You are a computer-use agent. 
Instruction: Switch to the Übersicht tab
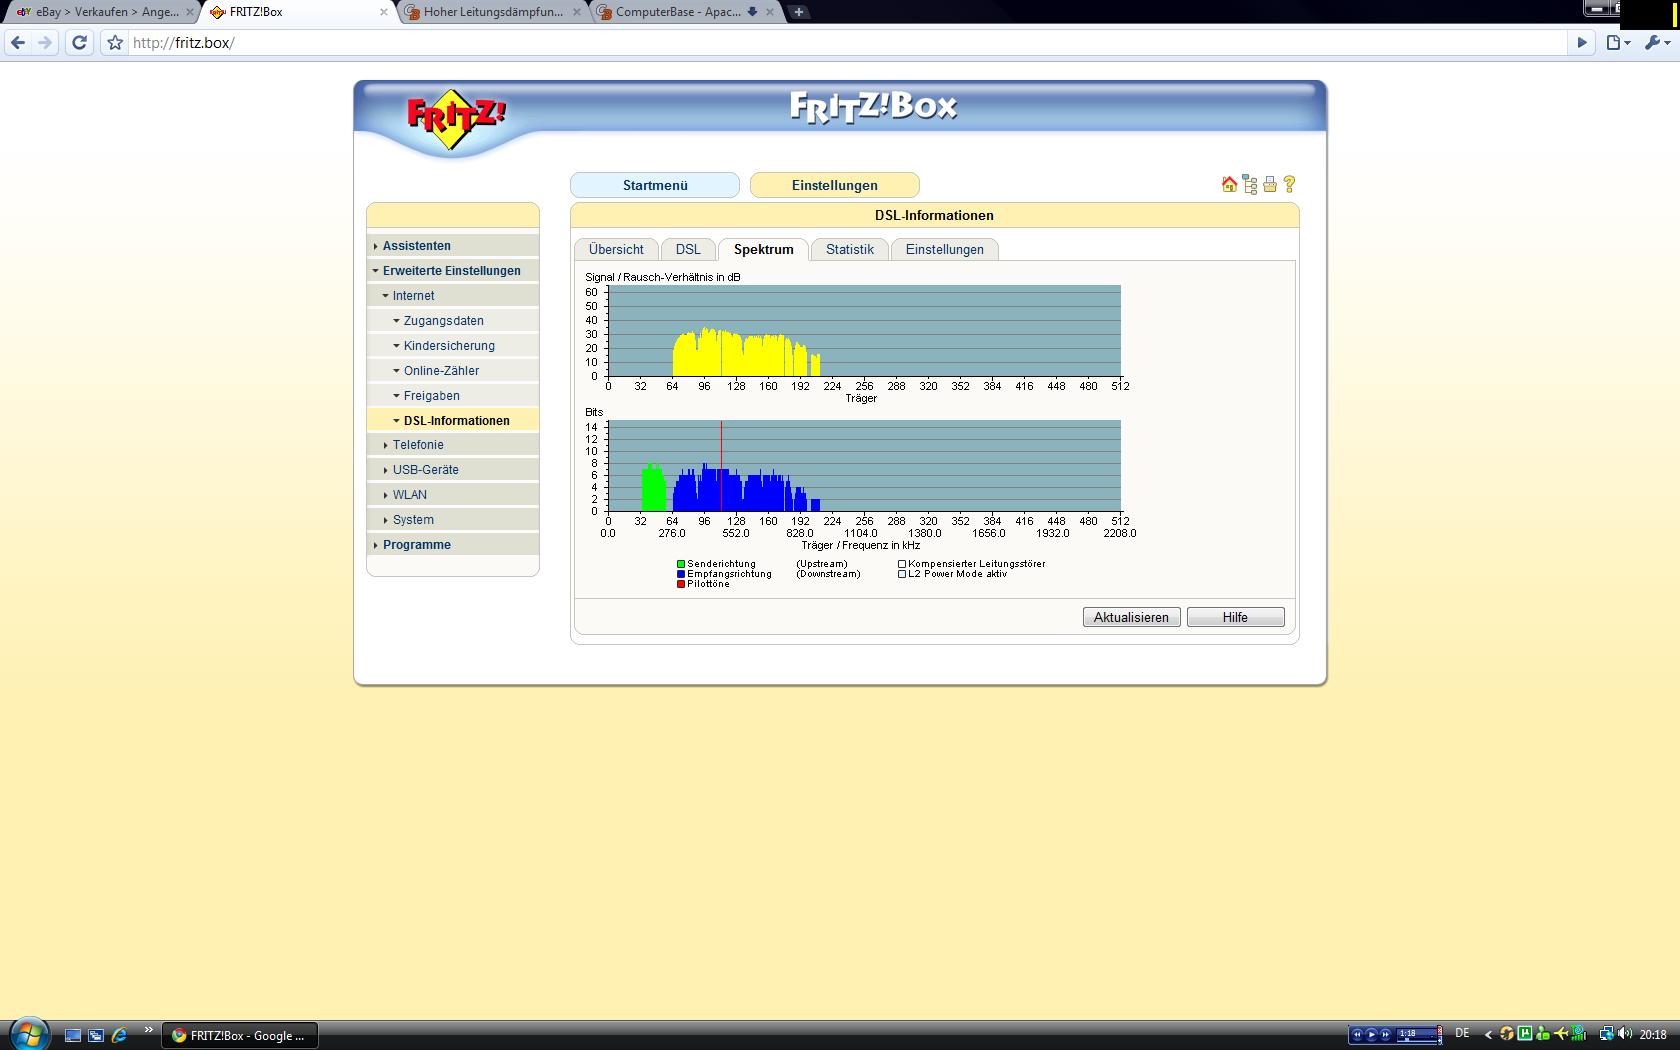[x=616, y=250]
